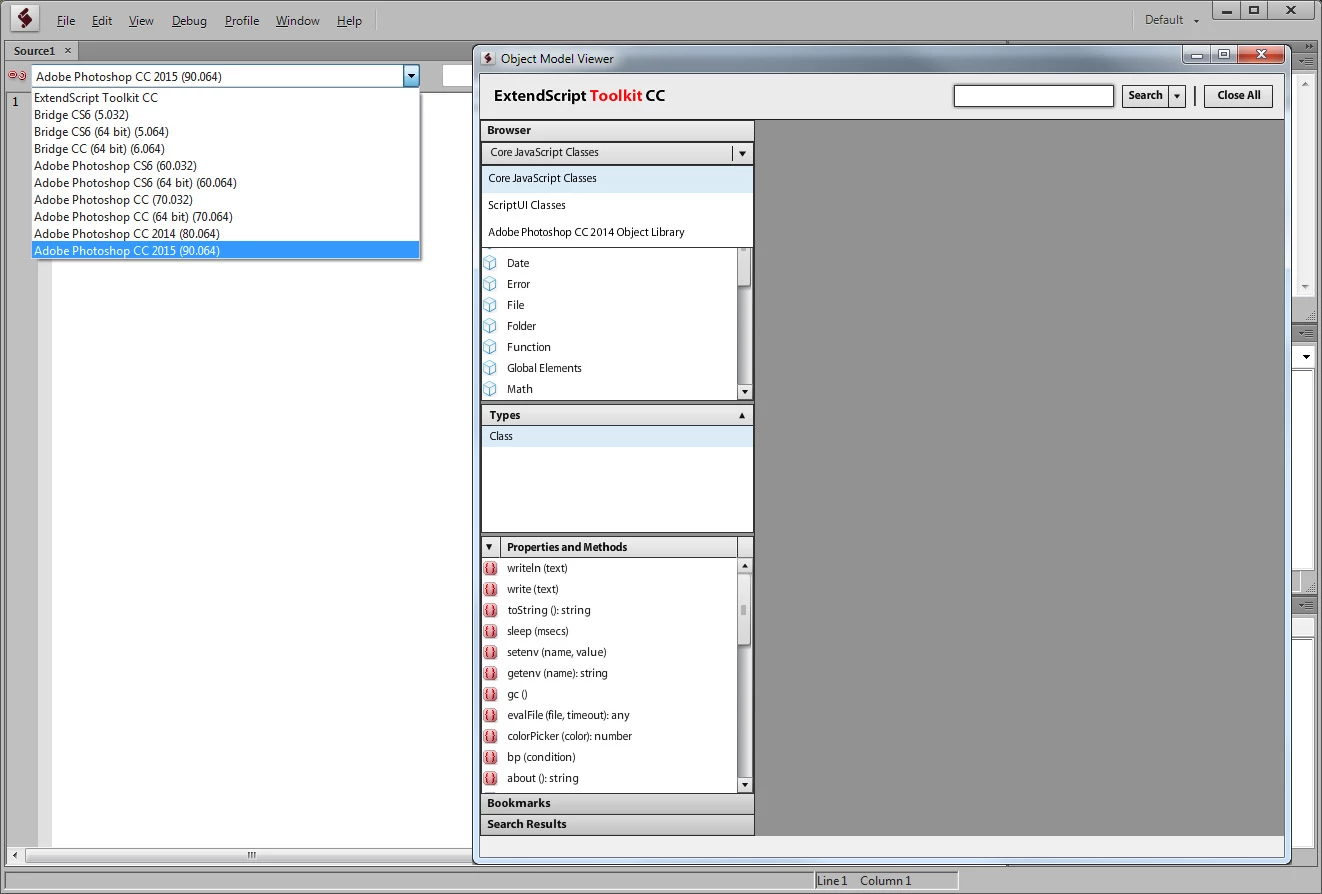Choose Adobe Photoshop CC 2015 (90.064) in list
Screen dimensions: 1322x894
pyautogui.click(x=225, y=251)
